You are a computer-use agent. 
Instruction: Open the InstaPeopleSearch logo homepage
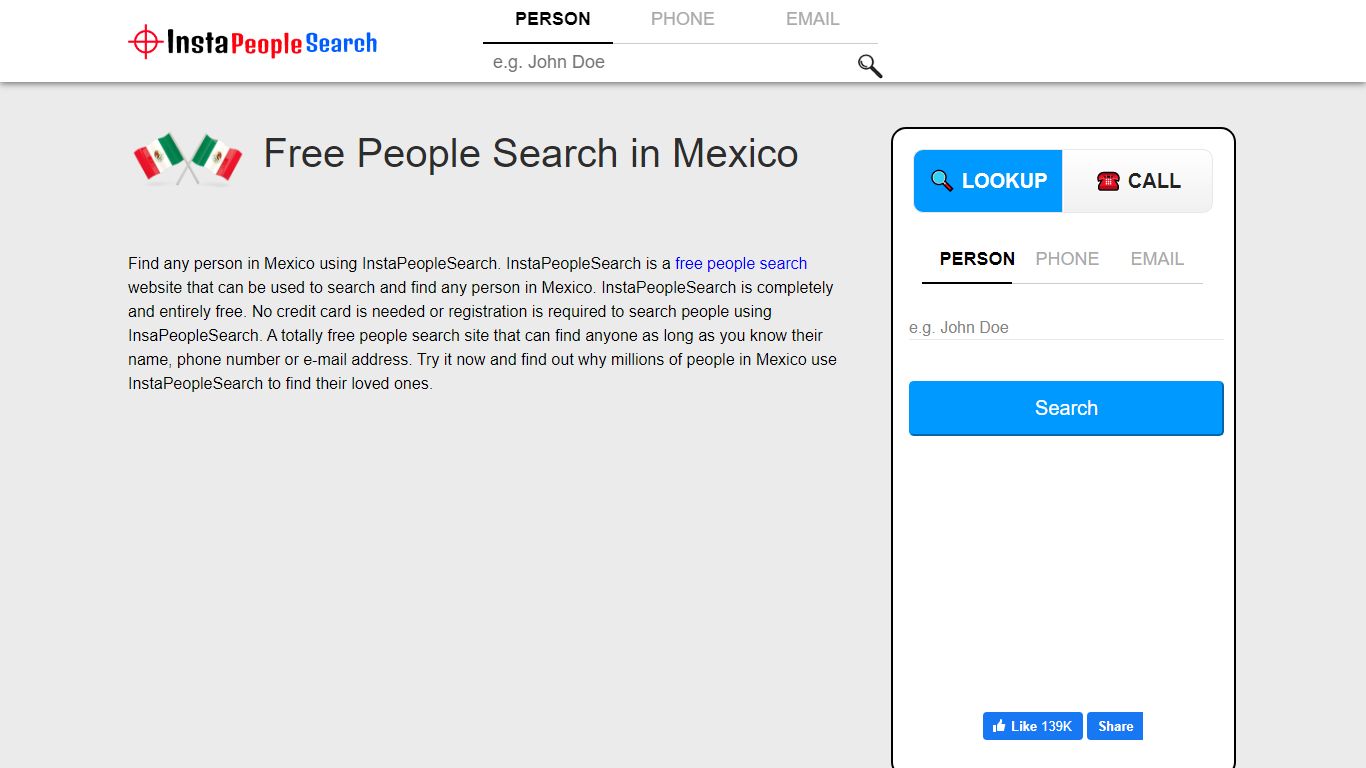pos(253,42)
